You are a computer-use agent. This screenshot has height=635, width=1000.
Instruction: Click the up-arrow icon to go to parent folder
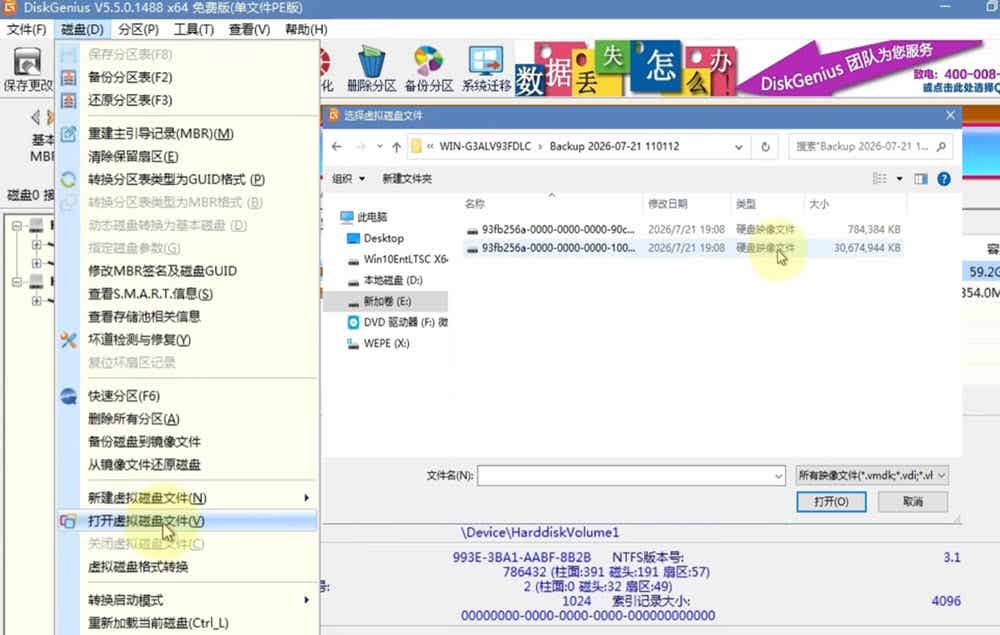(397, 147)
